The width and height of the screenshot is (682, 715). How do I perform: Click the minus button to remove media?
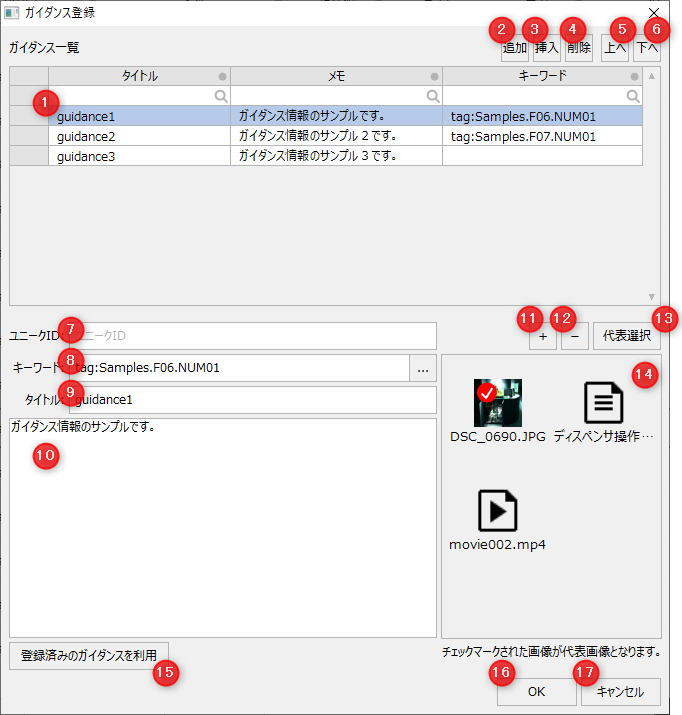point(573,337)
